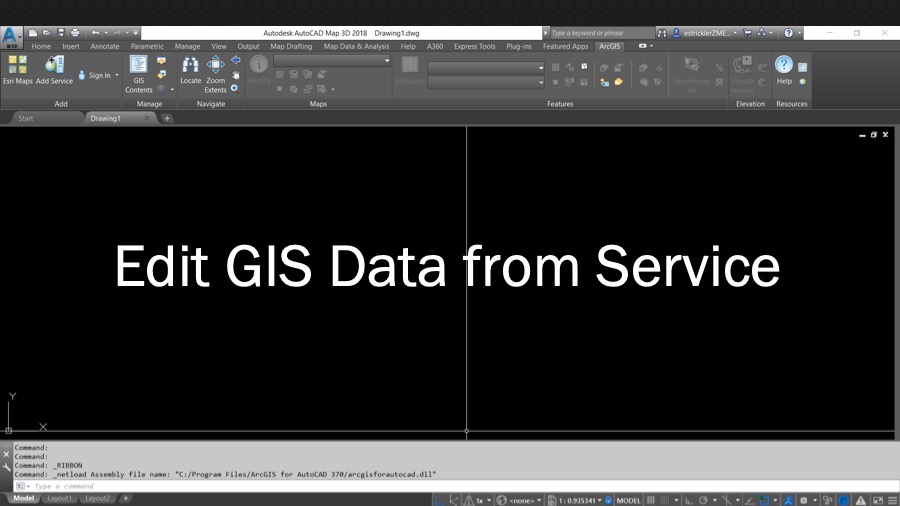Screen dimensions: 900x506
Task: Click the A360 ribbon tab
Action: pyautogui.click(x=435, y=46)
